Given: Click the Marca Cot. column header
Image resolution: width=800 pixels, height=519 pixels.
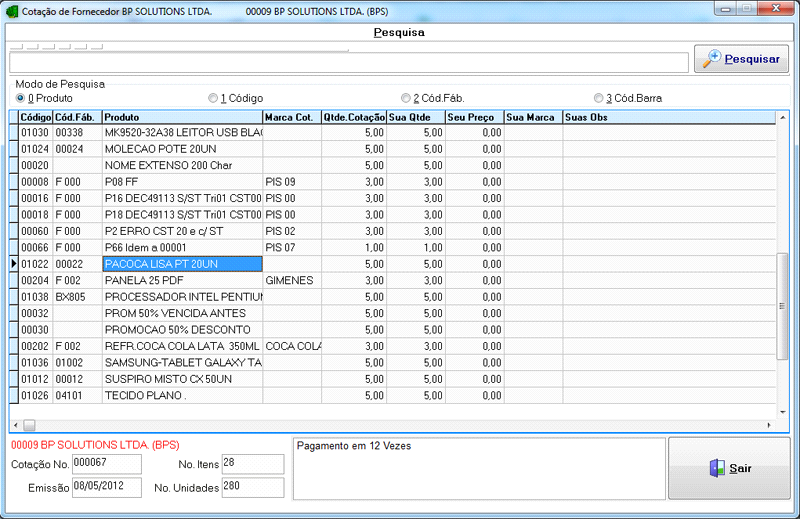Looking at the screenshot, I should click(x=292, y=117).
